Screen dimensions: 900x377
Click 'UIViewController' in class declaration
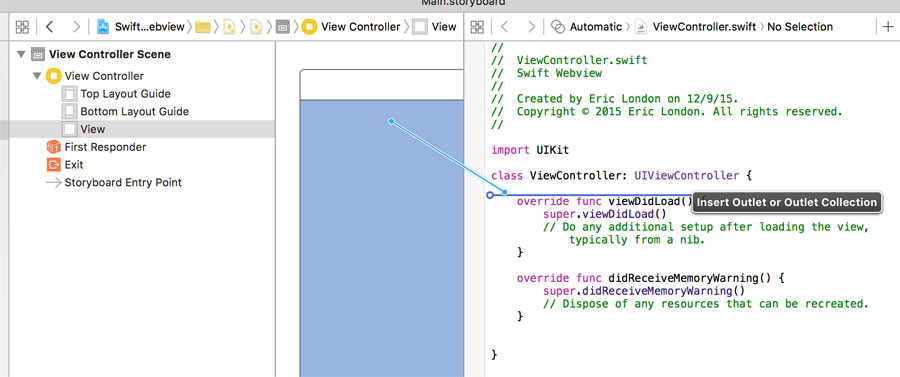(x=686, y=176)
